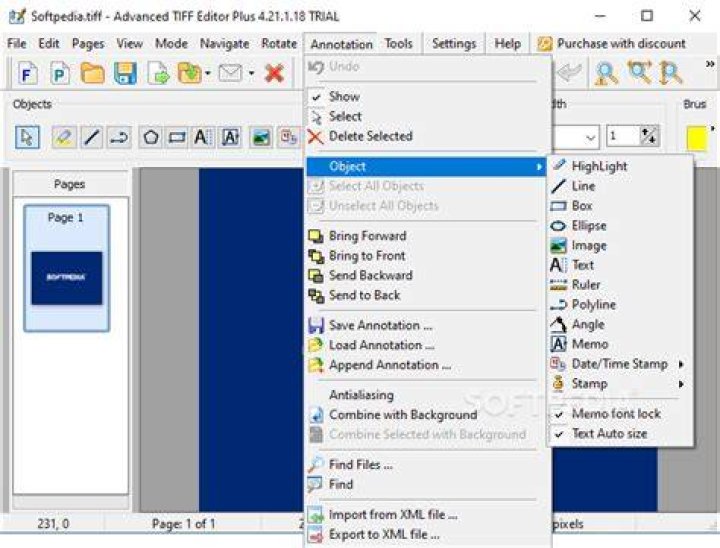Open the Tools menu
Image resolution: width=720 pixels, height=548 pixels.
(399, 44)
